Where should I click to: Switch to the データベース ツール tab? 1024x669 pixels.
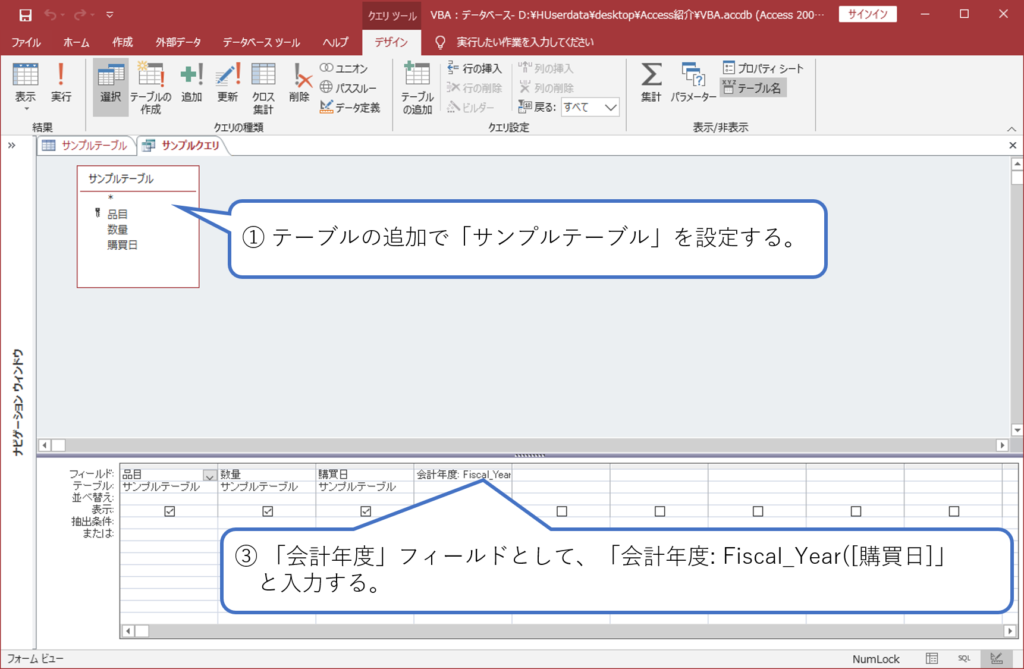pos(261,42)
